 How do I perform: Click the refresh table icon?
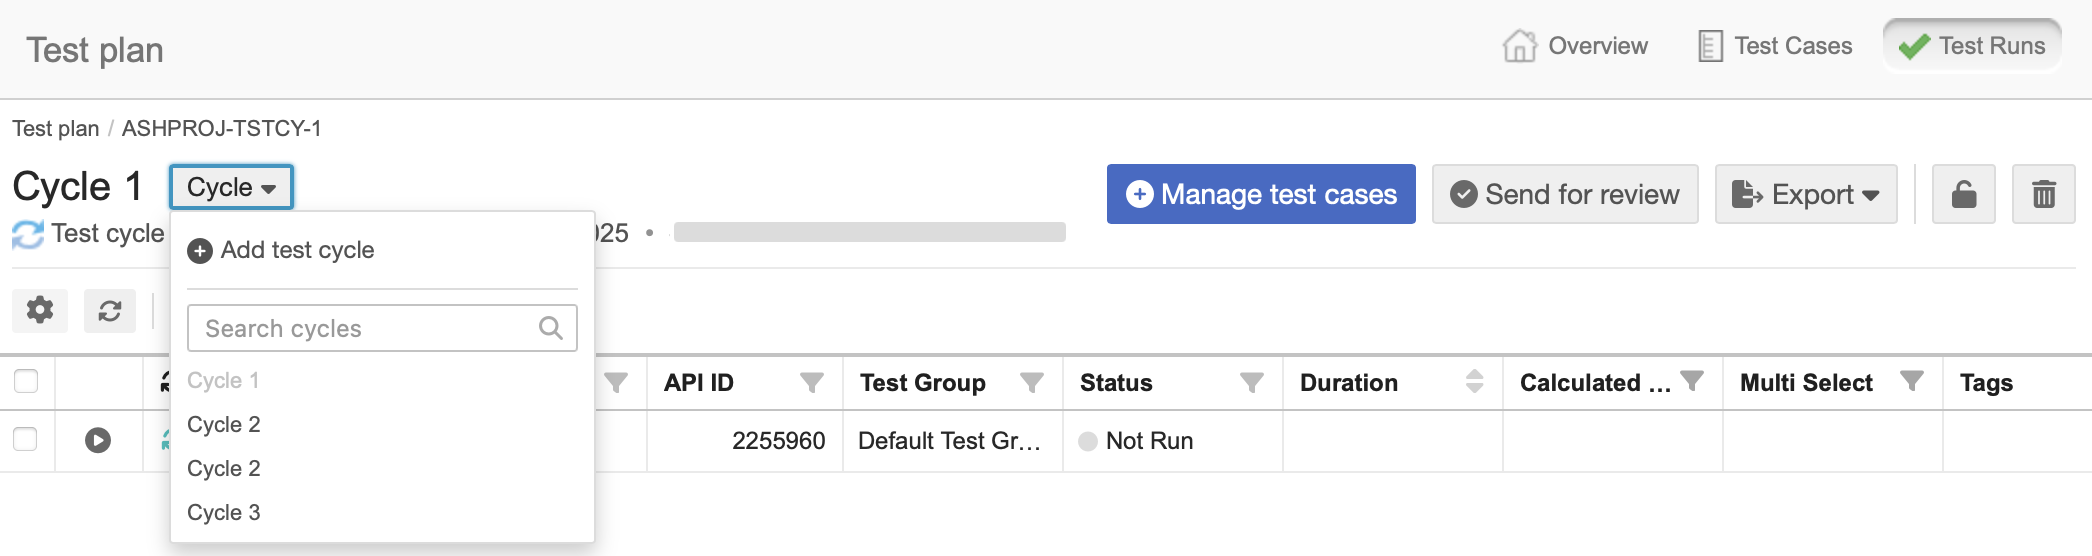coord(110,311)
